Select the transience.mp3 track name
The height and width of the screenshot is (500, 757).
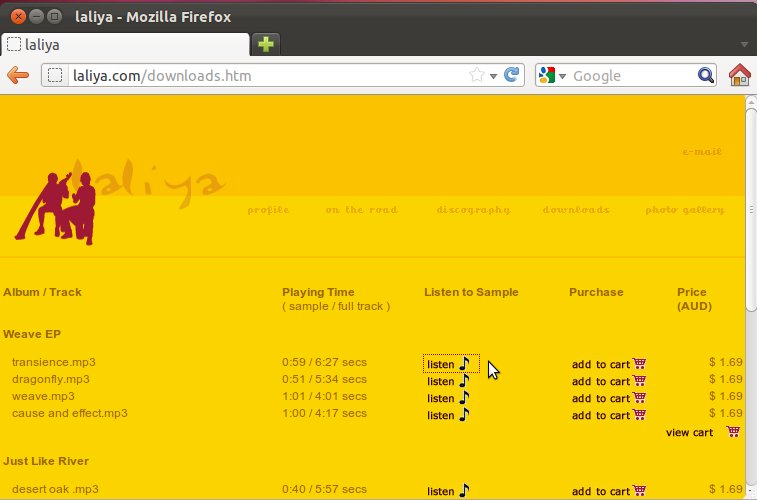coord(54,362)
